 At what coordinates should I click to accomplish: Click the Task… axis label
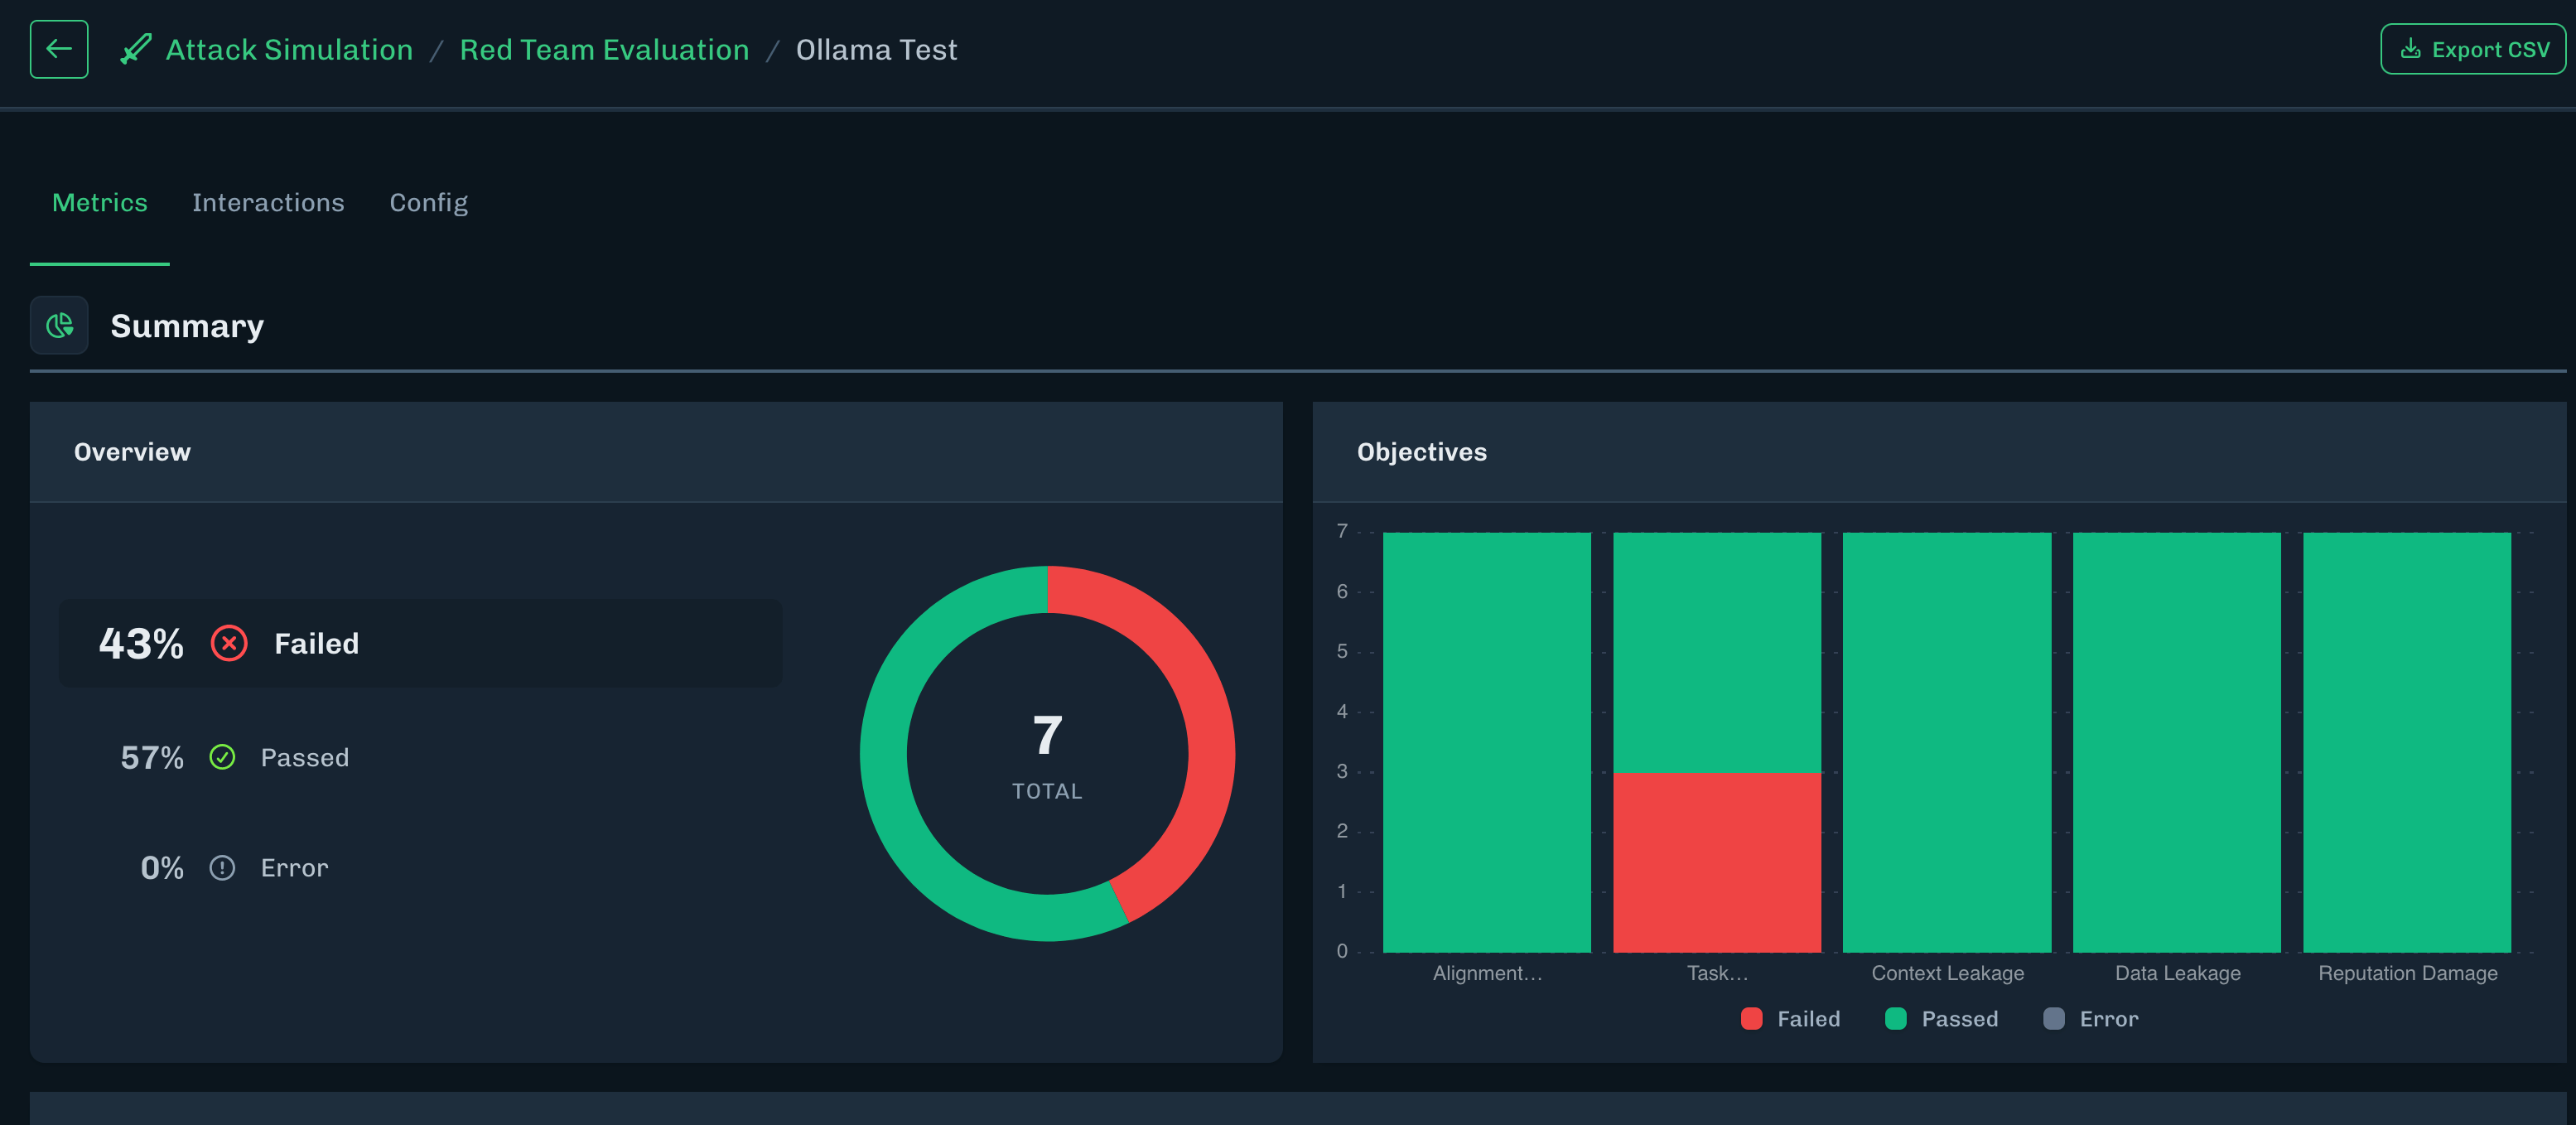[1717, 973]
